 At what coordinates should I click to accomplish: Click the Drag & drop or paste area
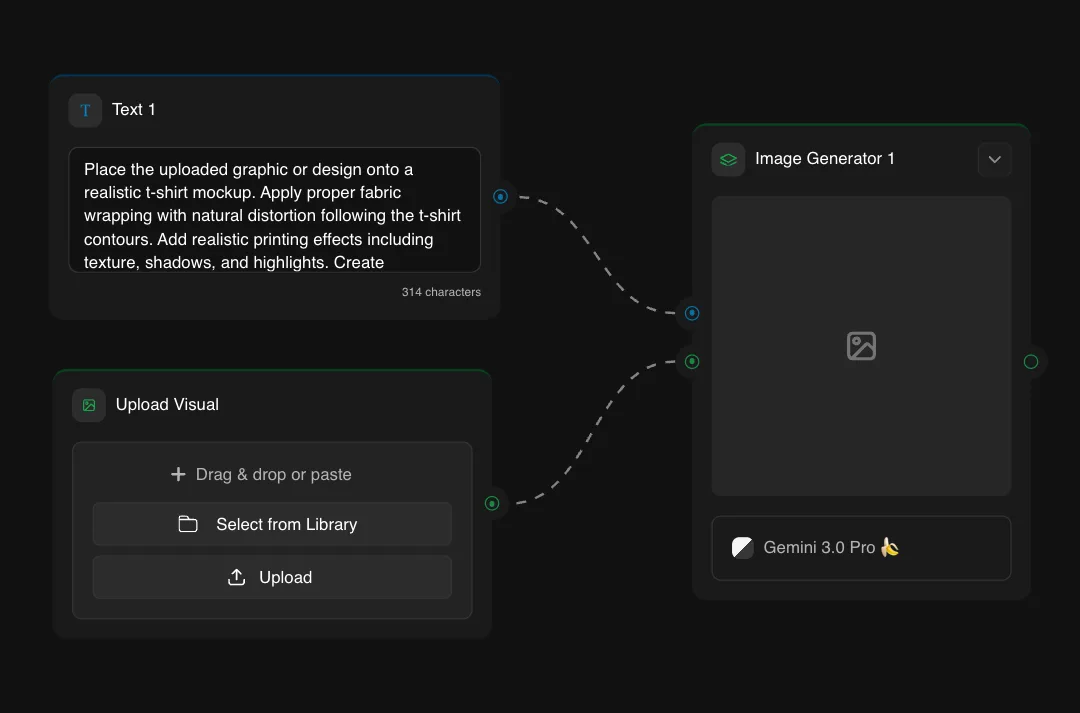coord(272,474)
